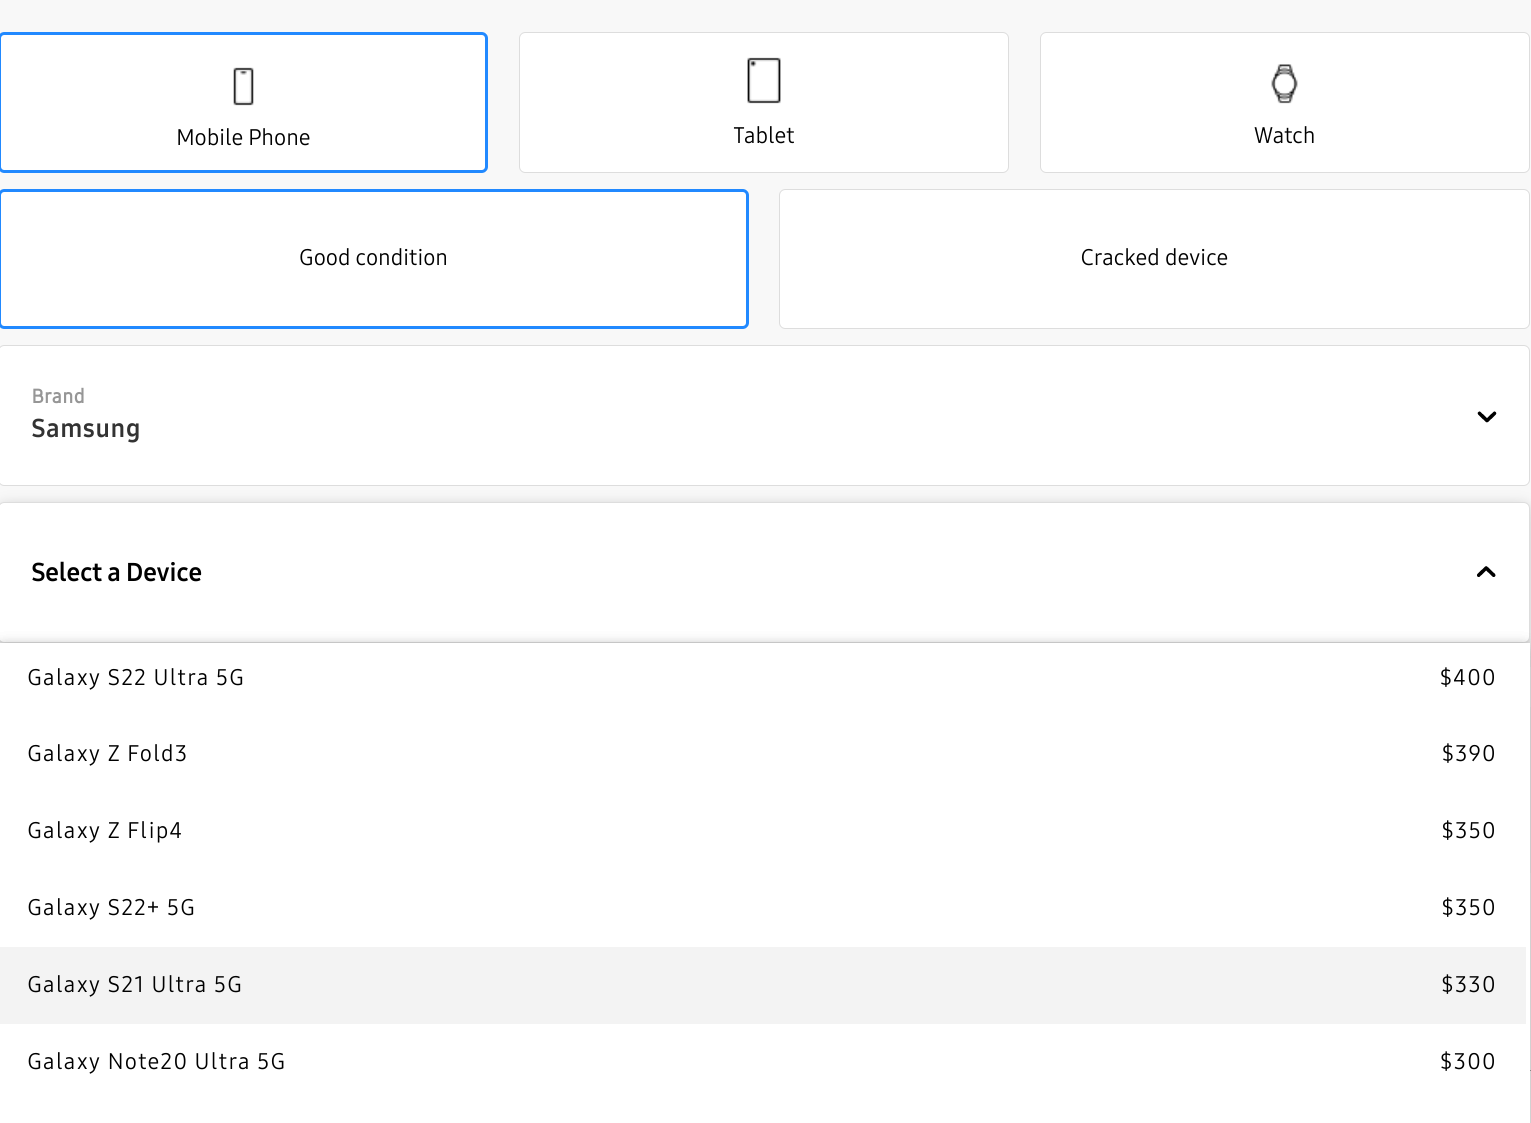Select the Mobile Phone label
Viewport: 1531px width, 1123px height.
pyautogui.click(x=243, y=137)
